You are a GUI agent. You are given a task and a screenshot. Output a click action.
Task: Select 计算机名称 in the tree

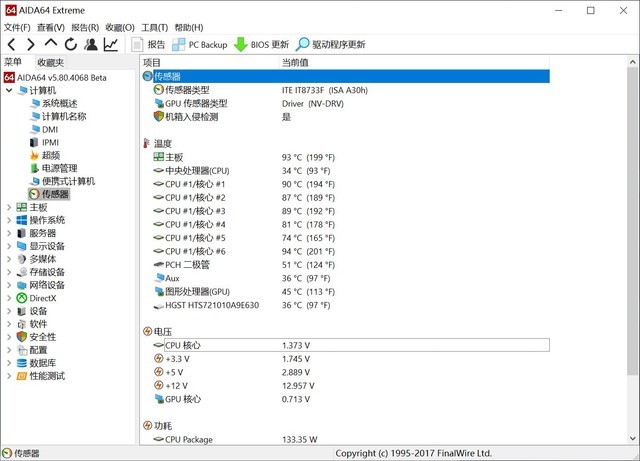(58, 116)
